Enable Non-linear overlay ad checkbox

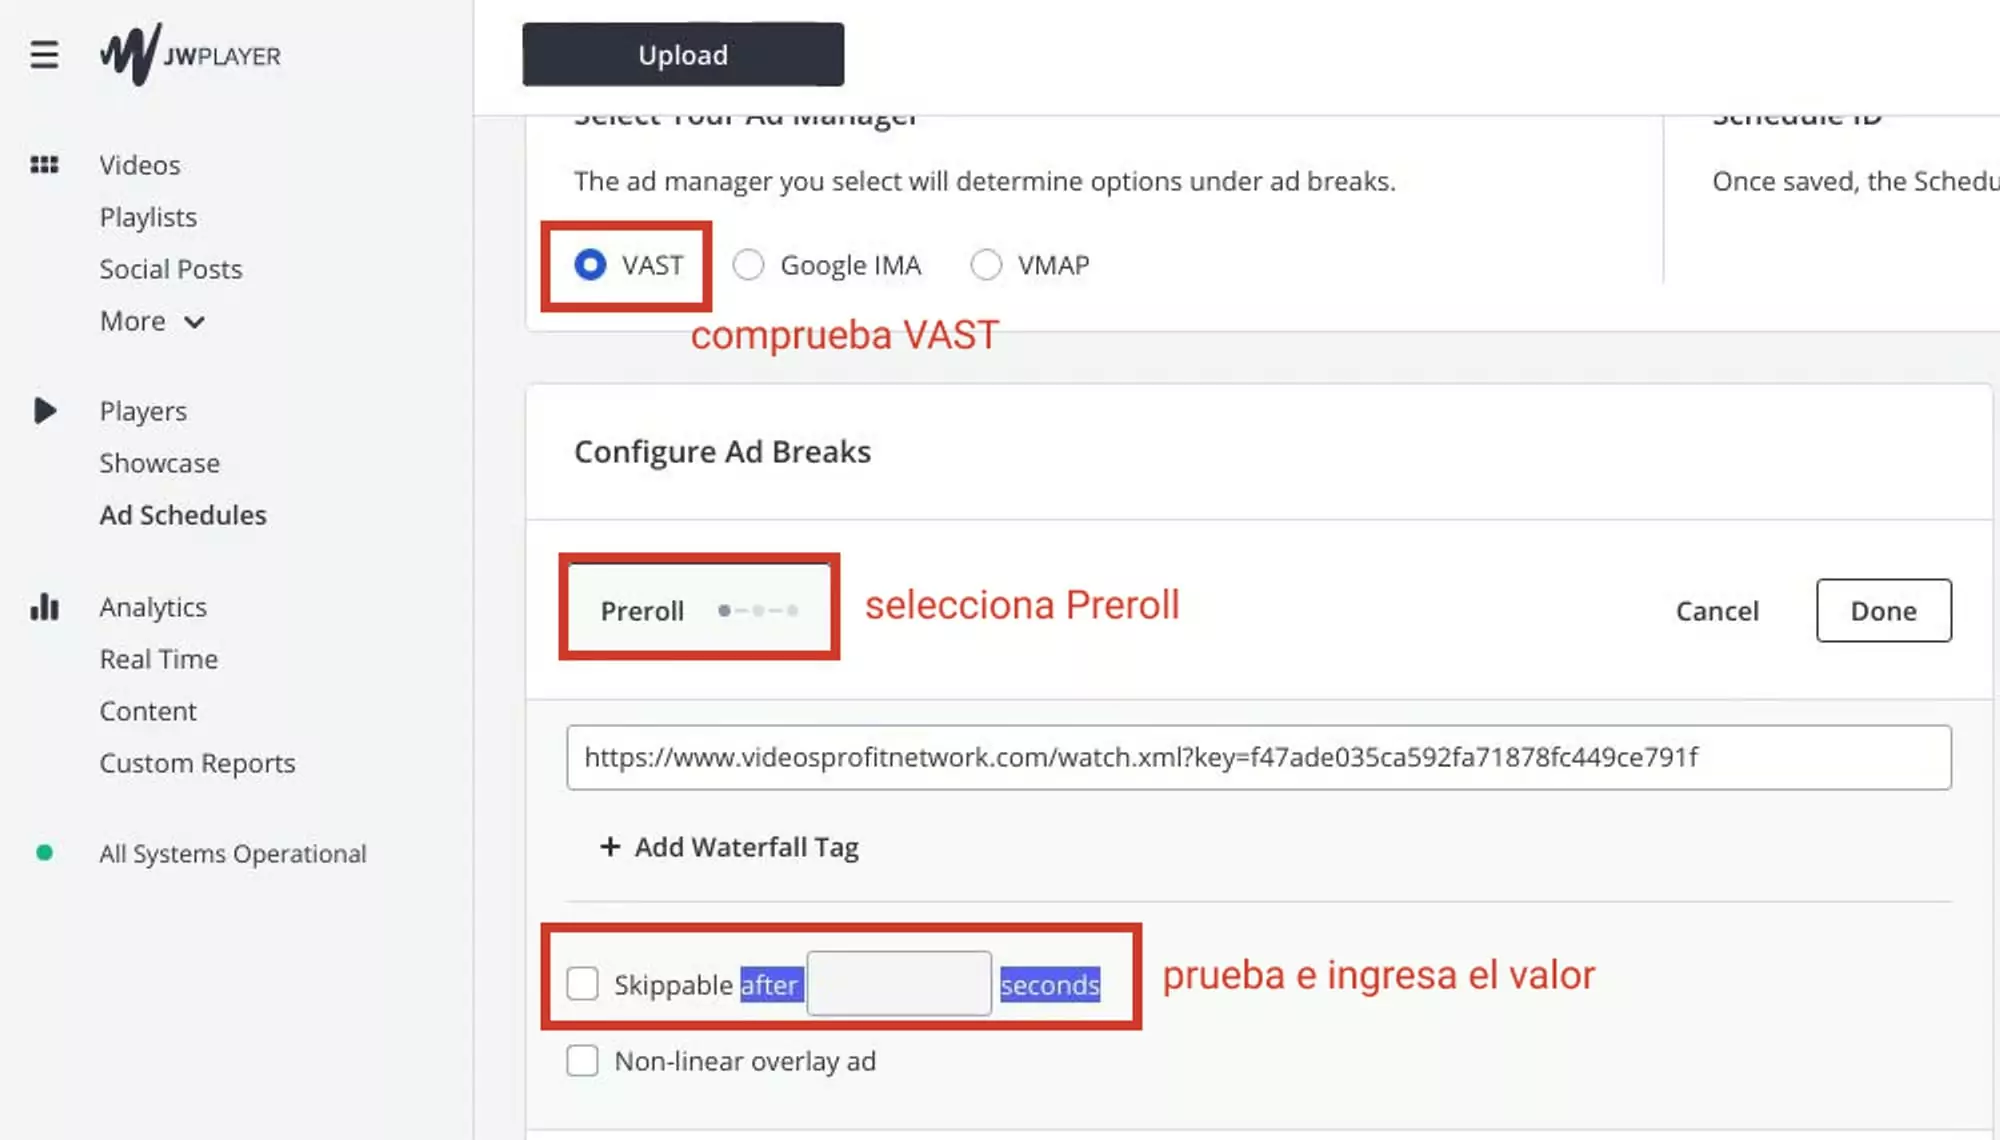click(581, 1060)
